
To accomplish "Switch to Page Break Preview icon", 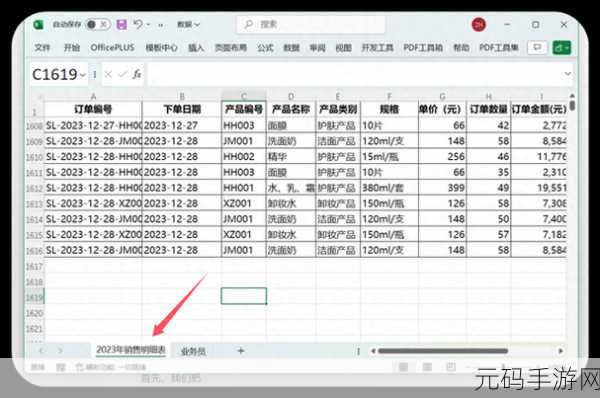I will click(x=451, y=367).
